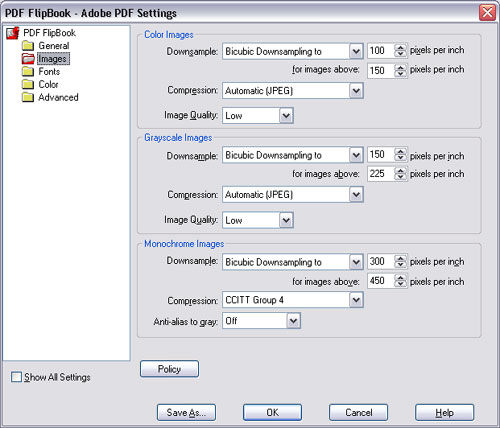Open the Advanced folder icon

[x=28, y=97]
